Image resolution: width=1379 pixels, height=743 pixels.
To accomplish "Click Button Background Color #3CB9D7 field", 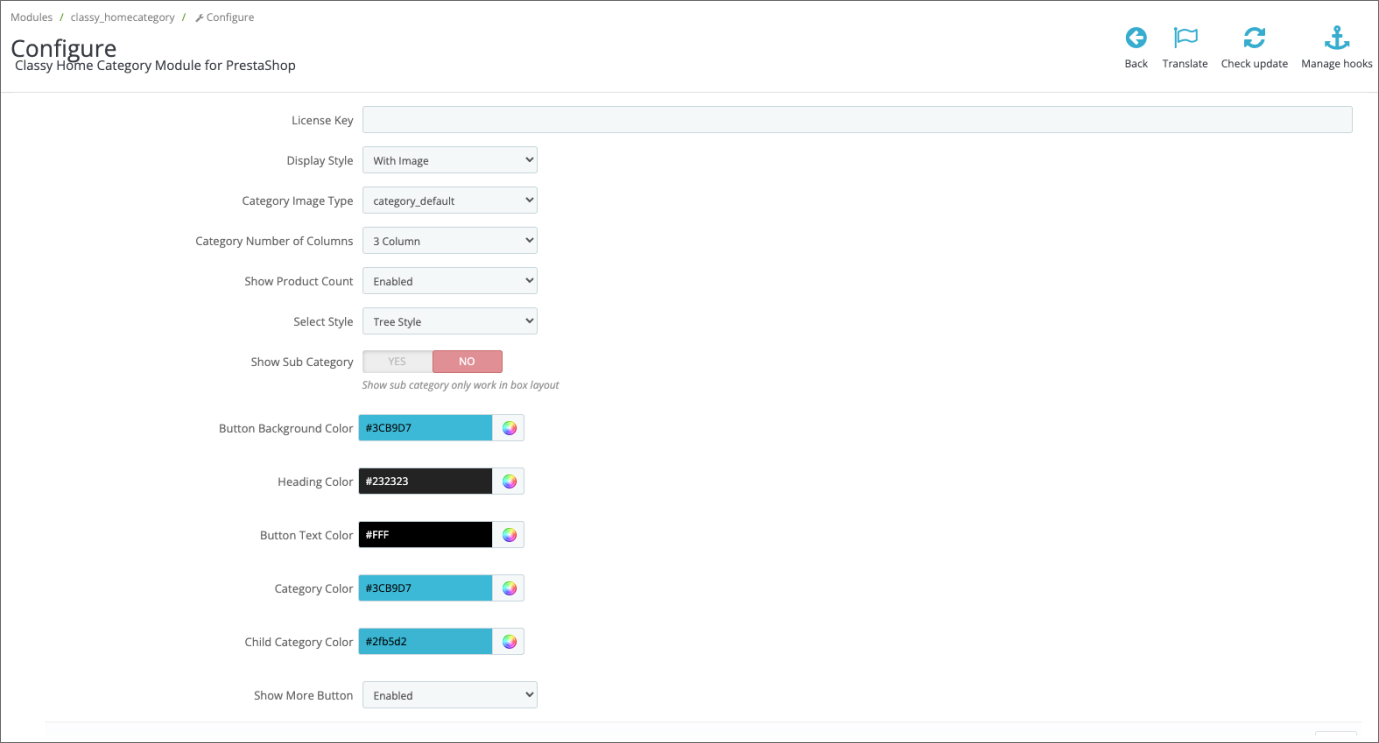I will [x=426, y=428].
